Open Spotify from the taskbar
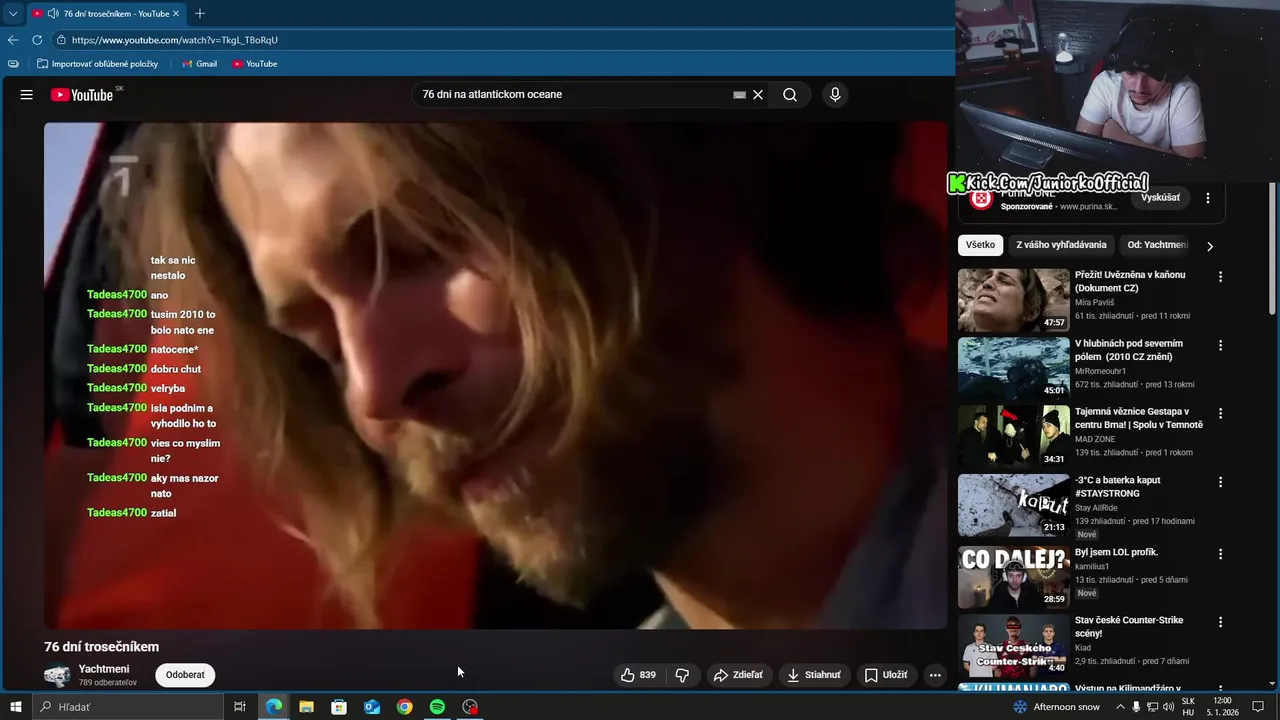1280x720 pixels. click(x=437, y=707)
